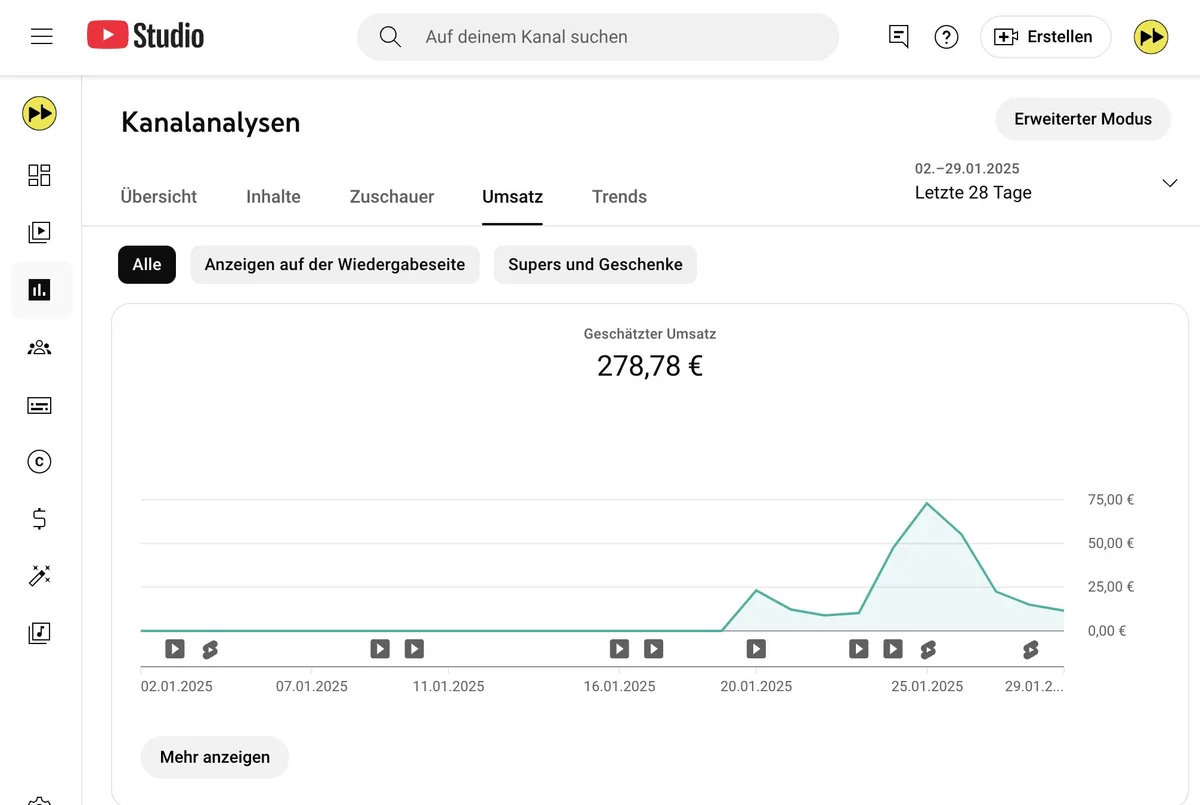Open Letzte 28 Tage period selector
Screen dimensions: 1200x805
coord(973,193)
